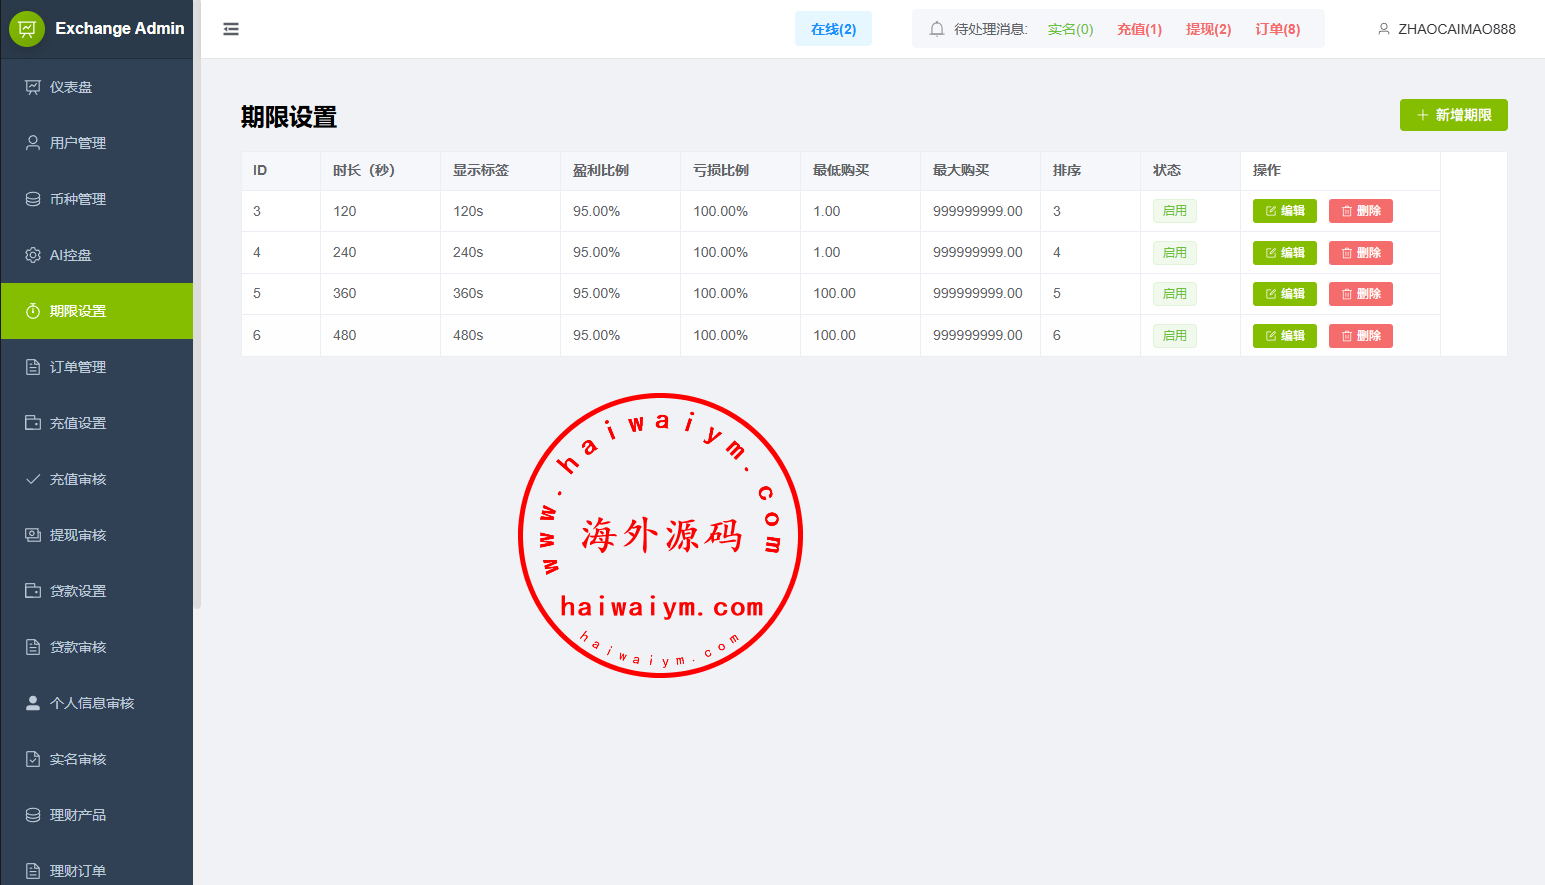This screenshot has height=885, width=1545.
Task: Click the 在线(2) online users badge
Action: tap(833, 29)
